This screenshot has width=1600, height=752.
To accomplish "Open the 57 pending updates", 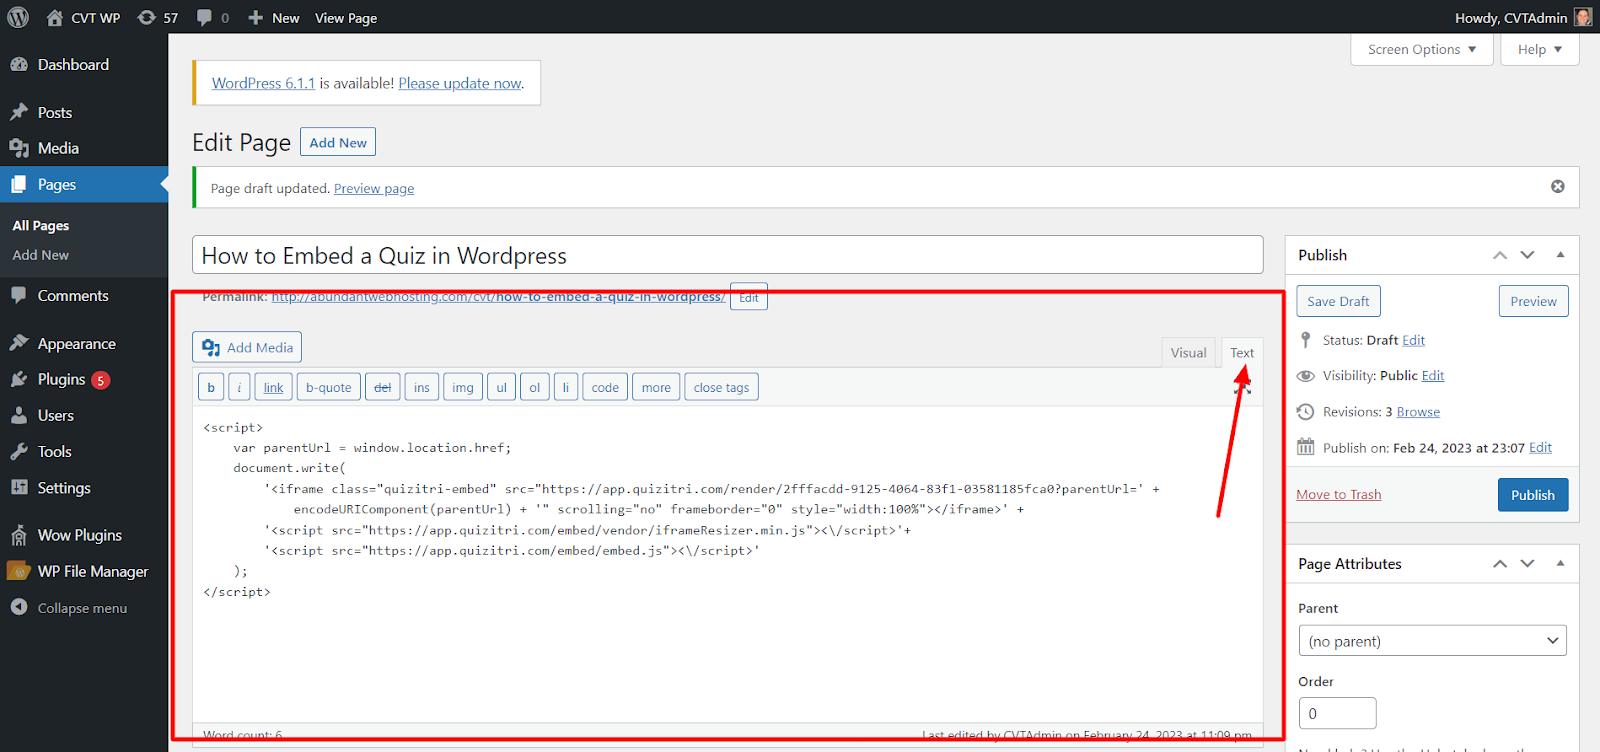I will (x=158, y=18).
